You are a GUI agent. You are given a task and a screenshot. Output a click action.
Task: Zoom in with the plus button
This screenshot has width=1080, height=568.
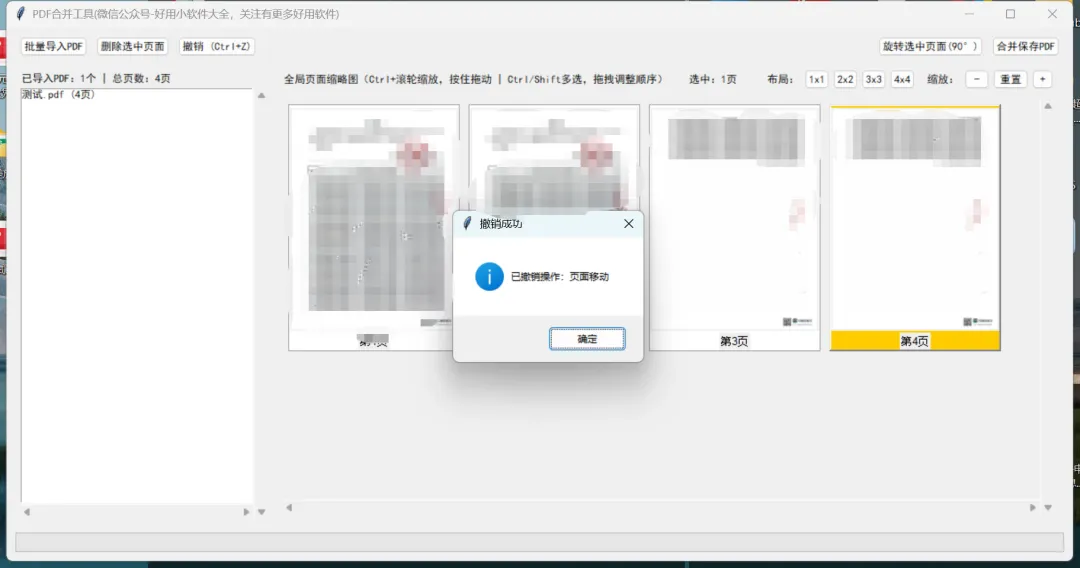pyautogui.click(x=1043, y=79)
